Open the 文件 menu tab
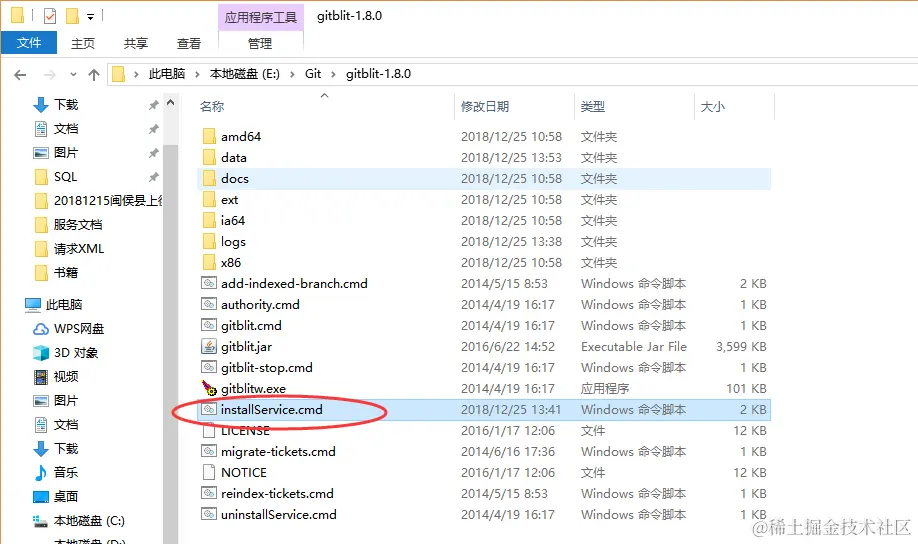918x544 pixels. coord(29,43)
